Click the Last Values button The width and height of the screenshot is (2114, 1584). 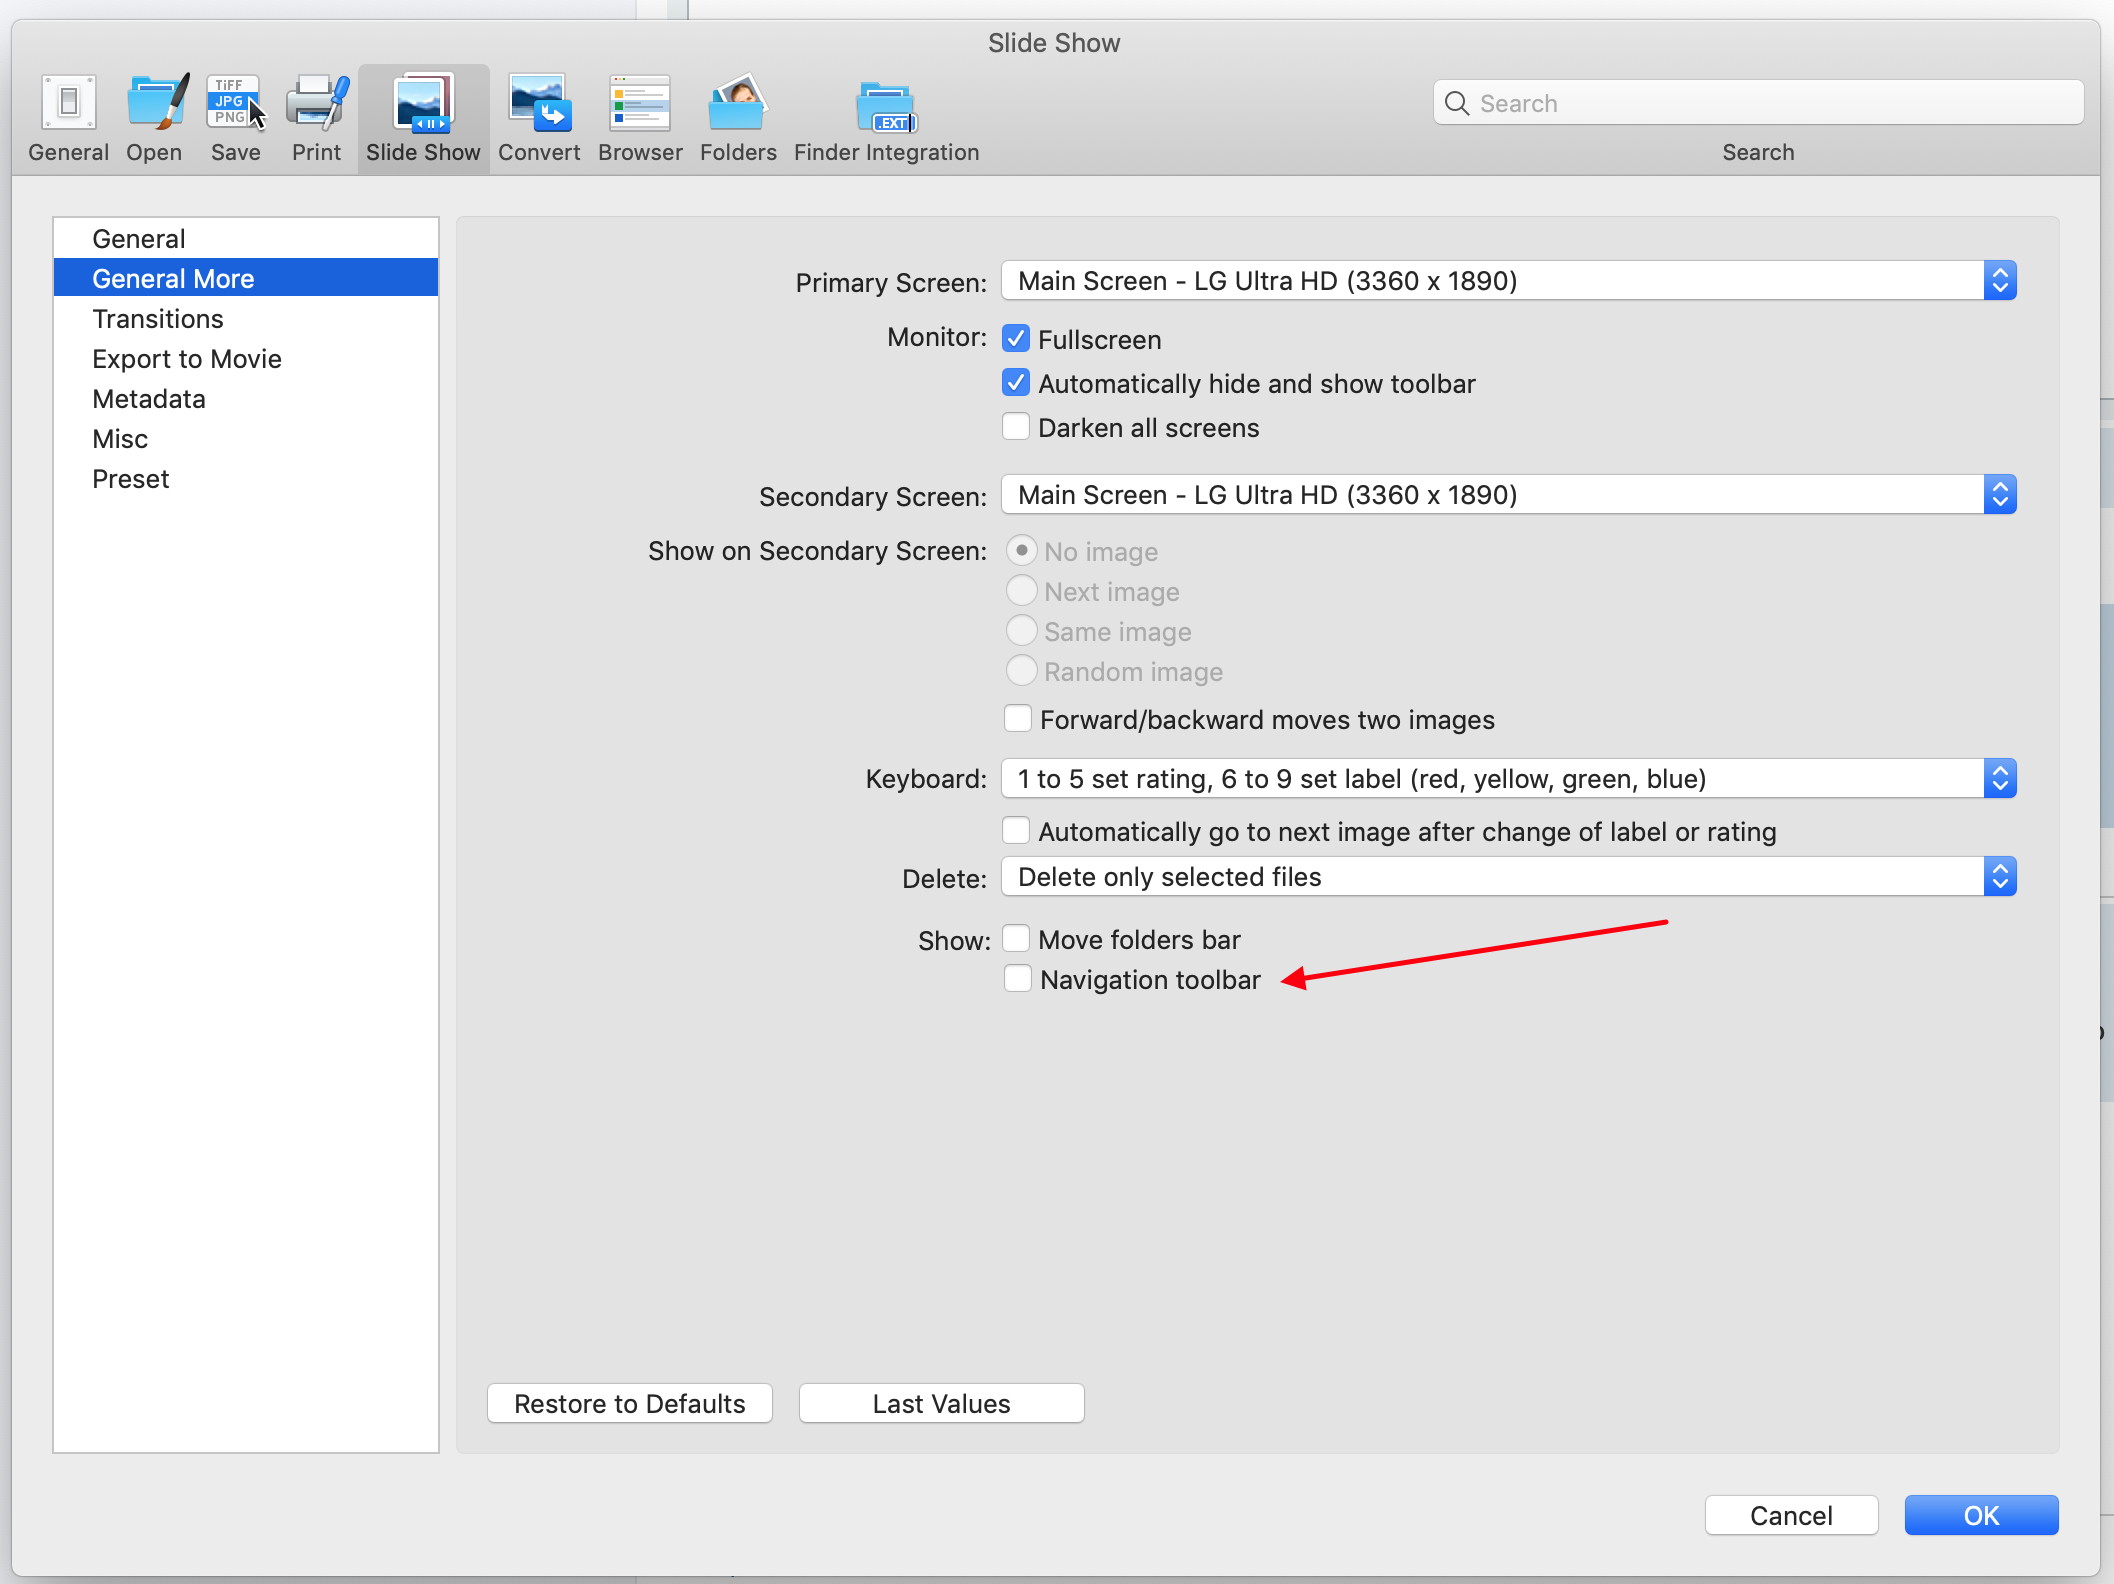942,1404
